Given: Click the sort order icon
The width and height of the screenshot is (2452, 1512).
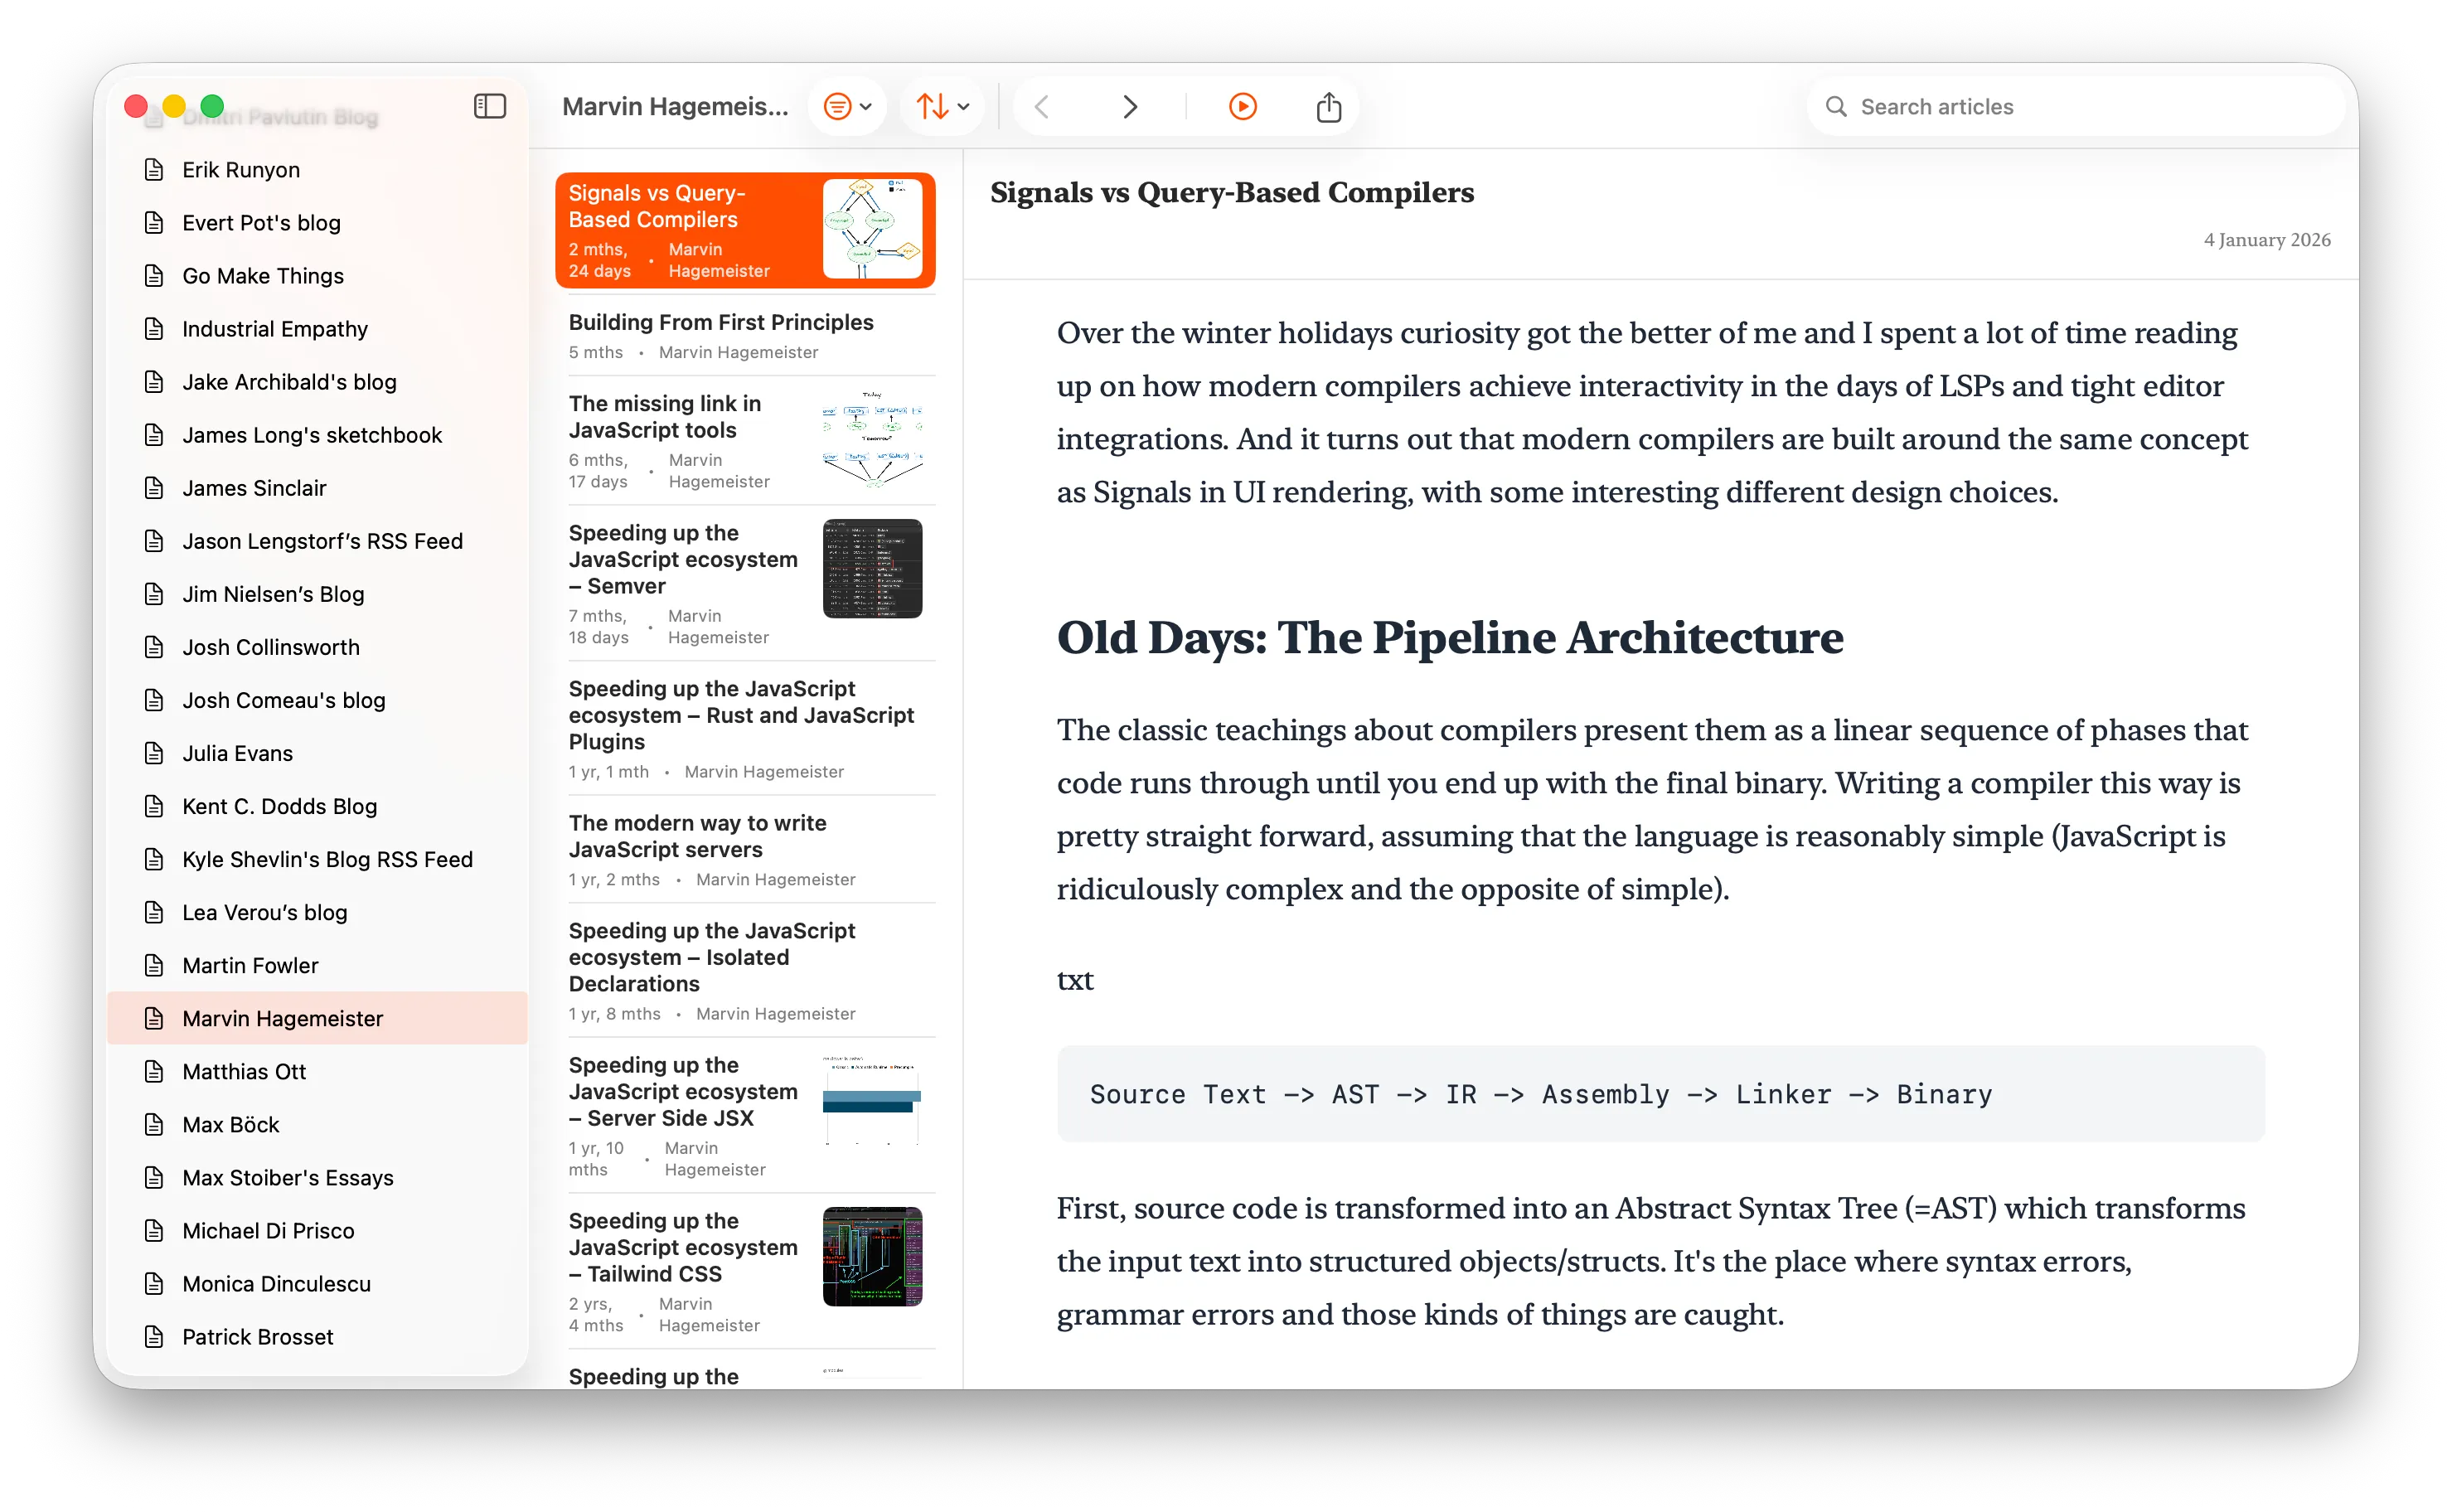Looking at the screenshot, I should point(933,106).
